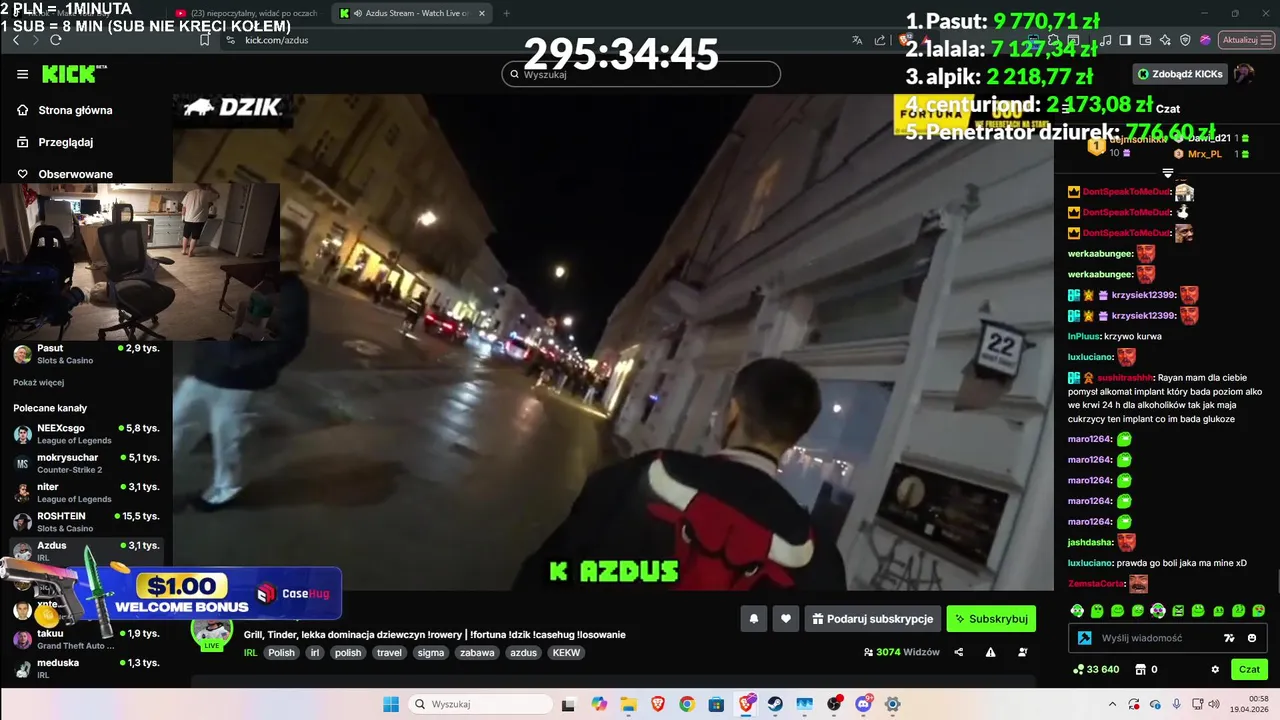Open the music playlist icon in browser toolbar
The height and width of the screenshot is (720, 1280).
pos(1106,40)
